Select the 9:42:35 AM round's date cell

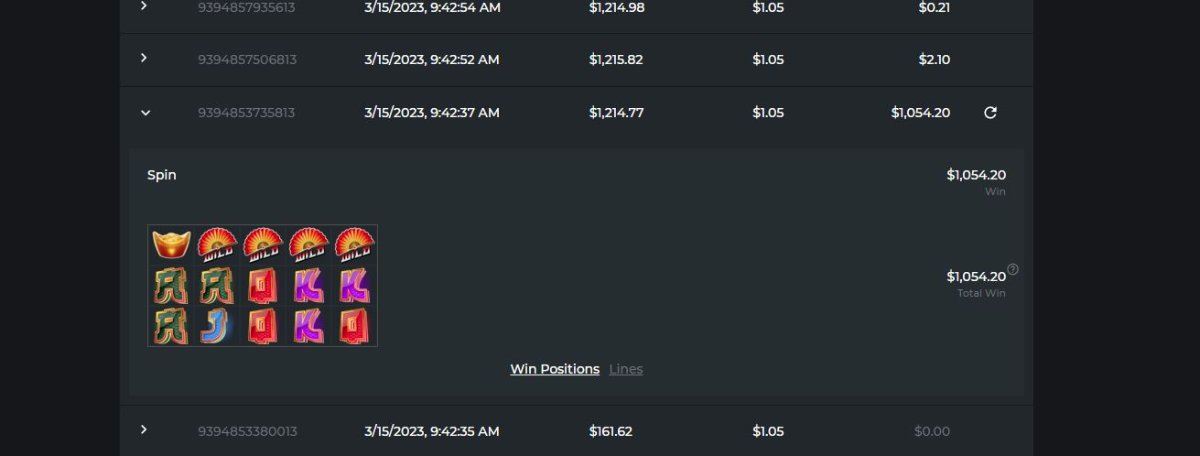[431, 431]
